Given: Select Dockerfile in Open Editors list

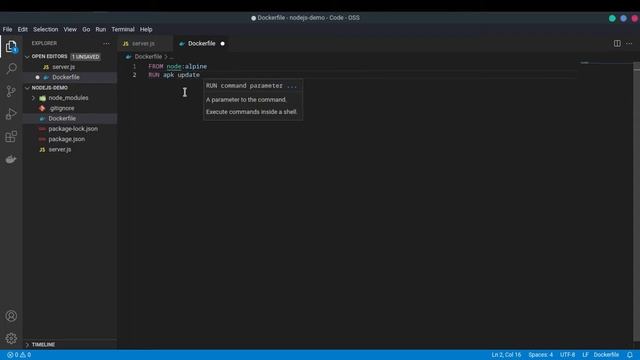Looking at the screenshot, I should coord(70,77).
